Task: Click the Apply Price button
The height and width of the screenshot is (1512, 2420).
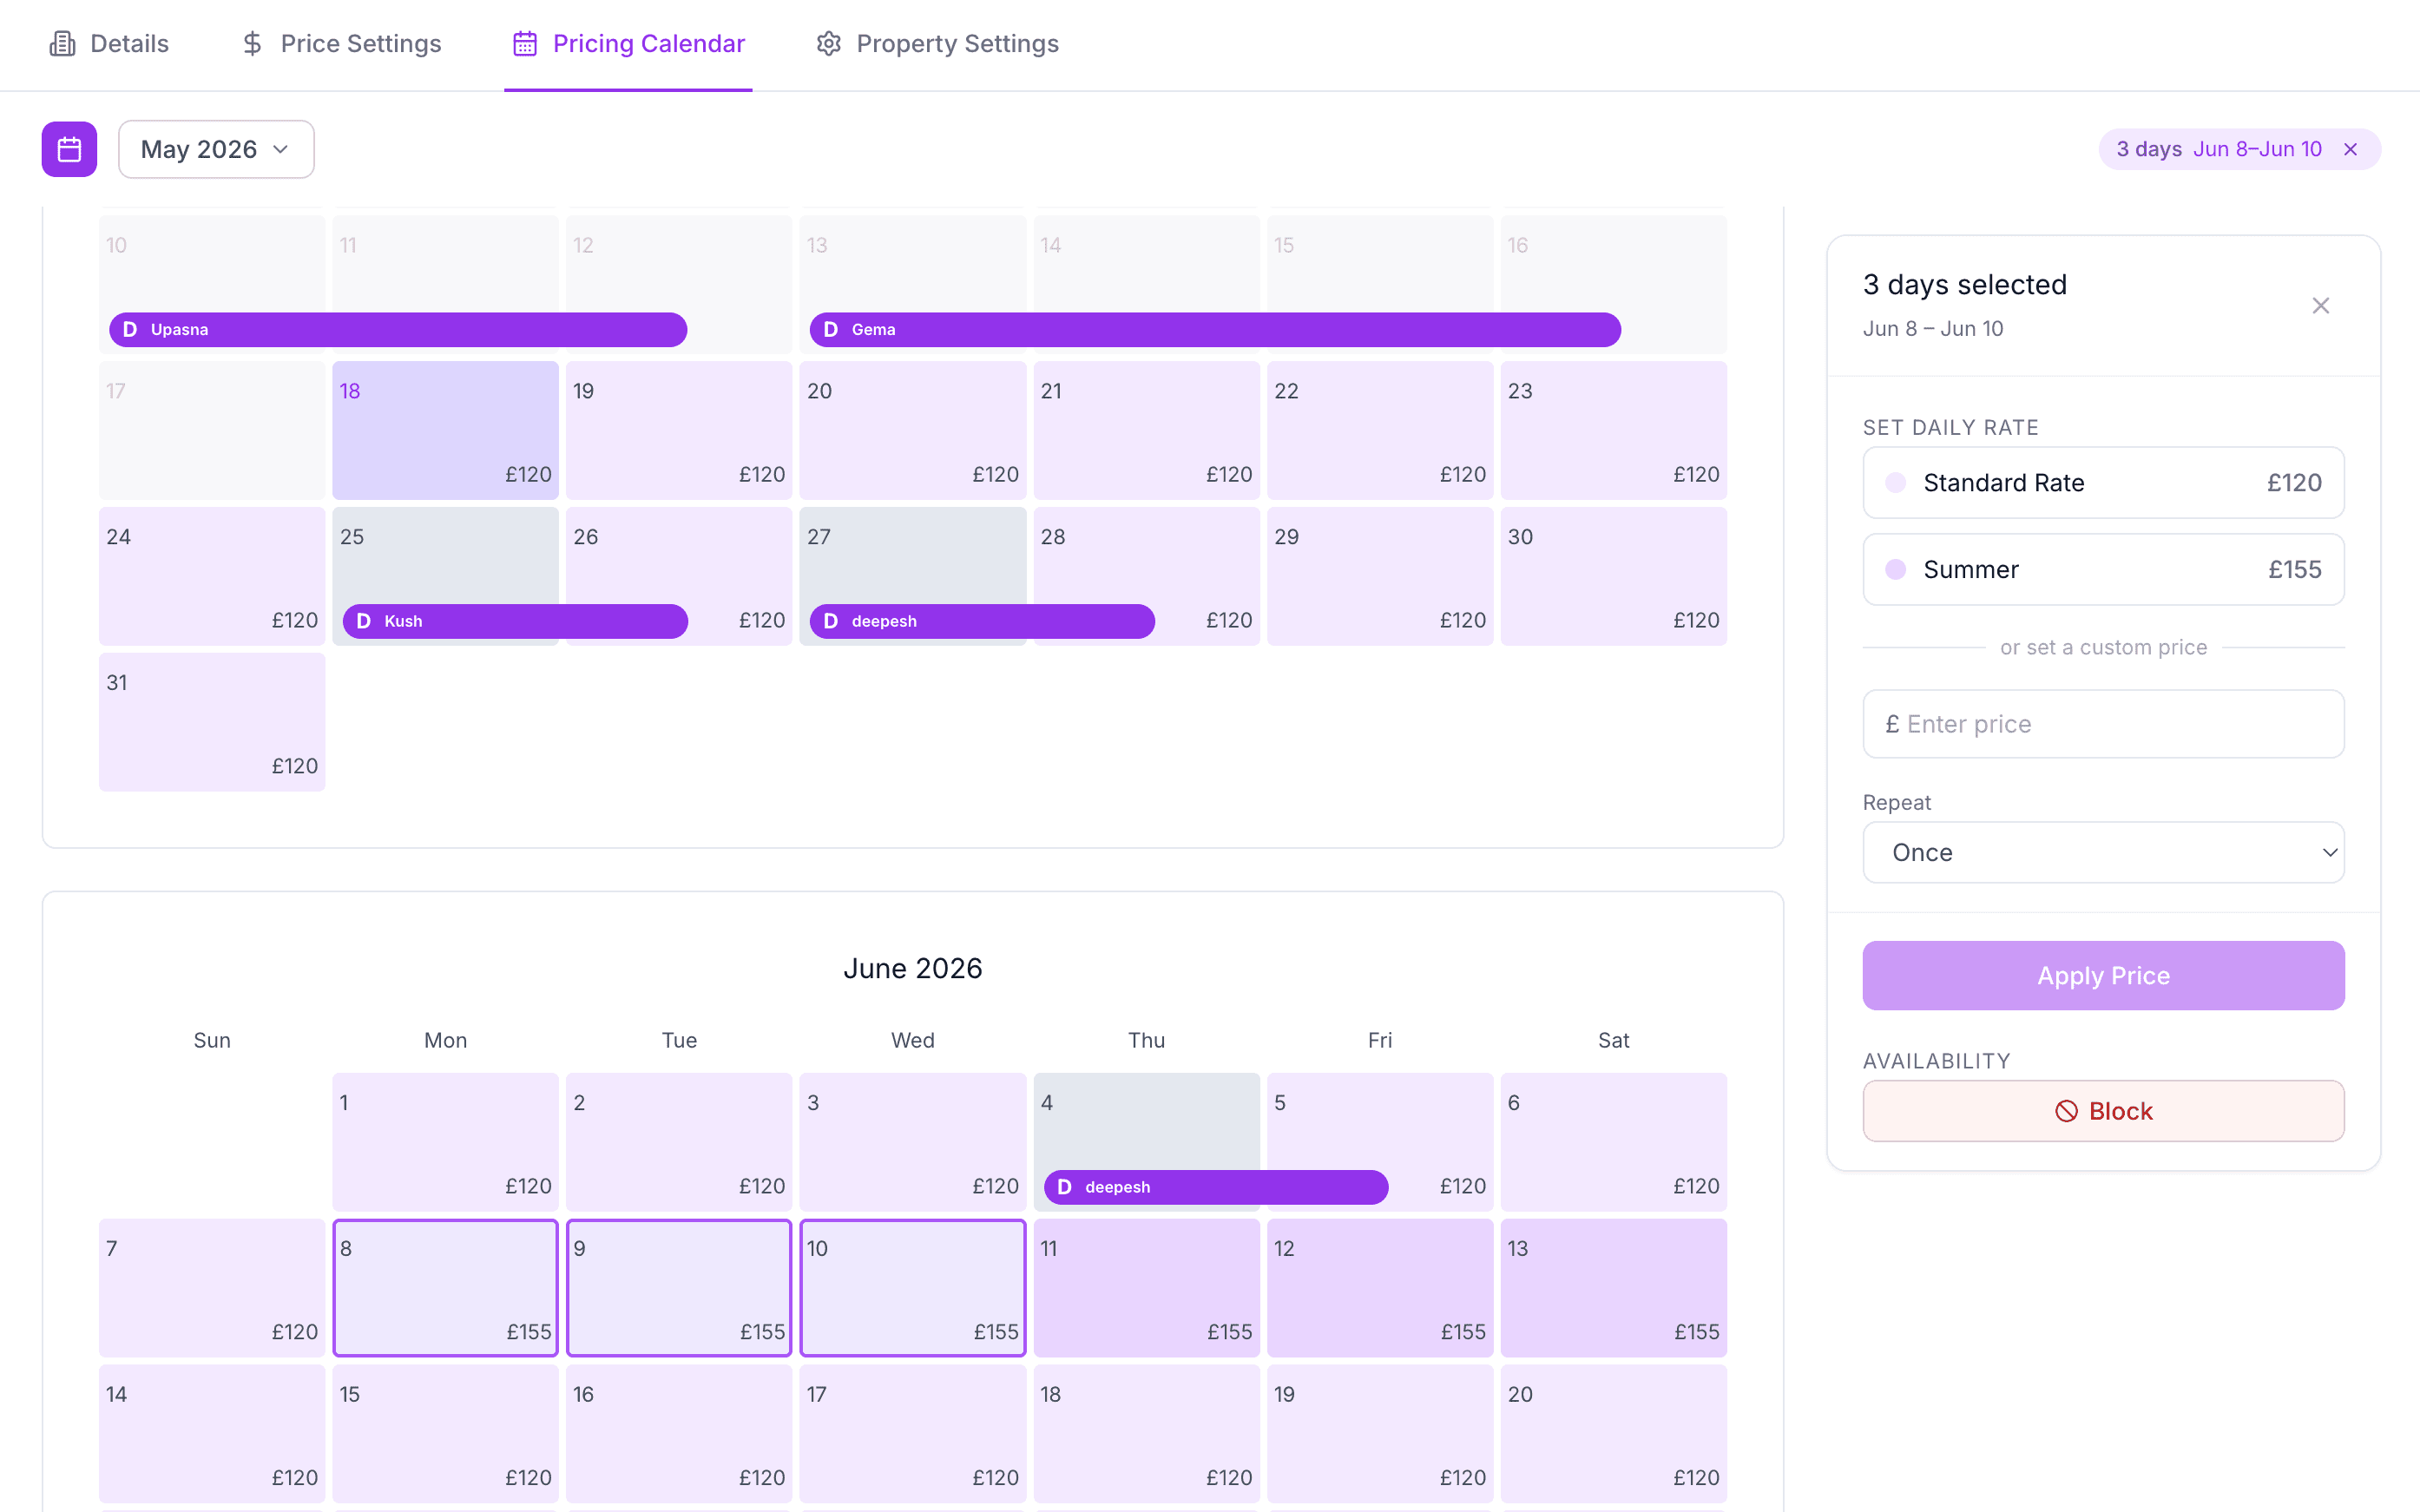Action: [x=2103, y=975]
